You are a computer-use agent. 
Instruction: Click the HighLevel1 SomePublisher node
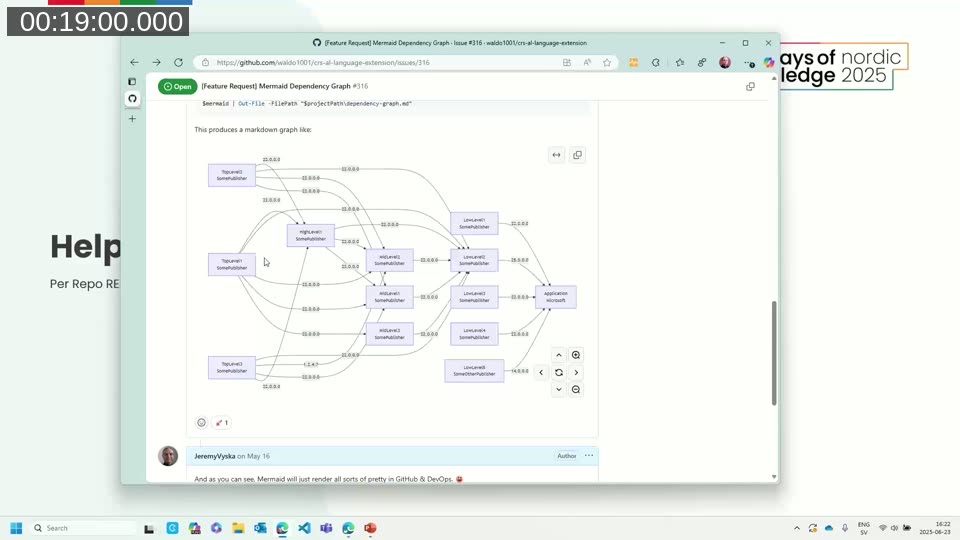tap(311, 235)
